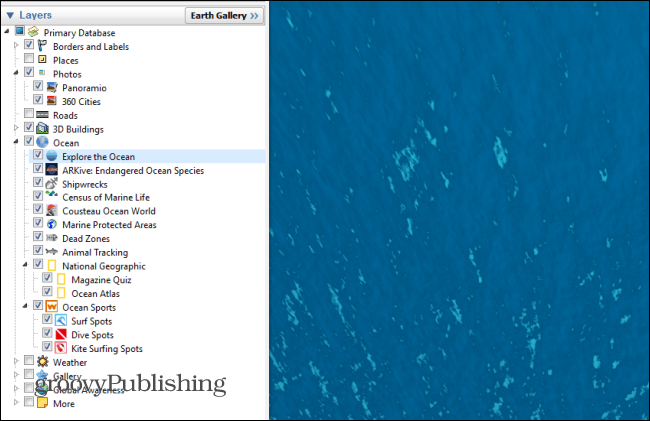The height and width of the screenshot is (421, 650).
Task: Click the Animal Tracking shark icon
Action: [x=52, y=251]
